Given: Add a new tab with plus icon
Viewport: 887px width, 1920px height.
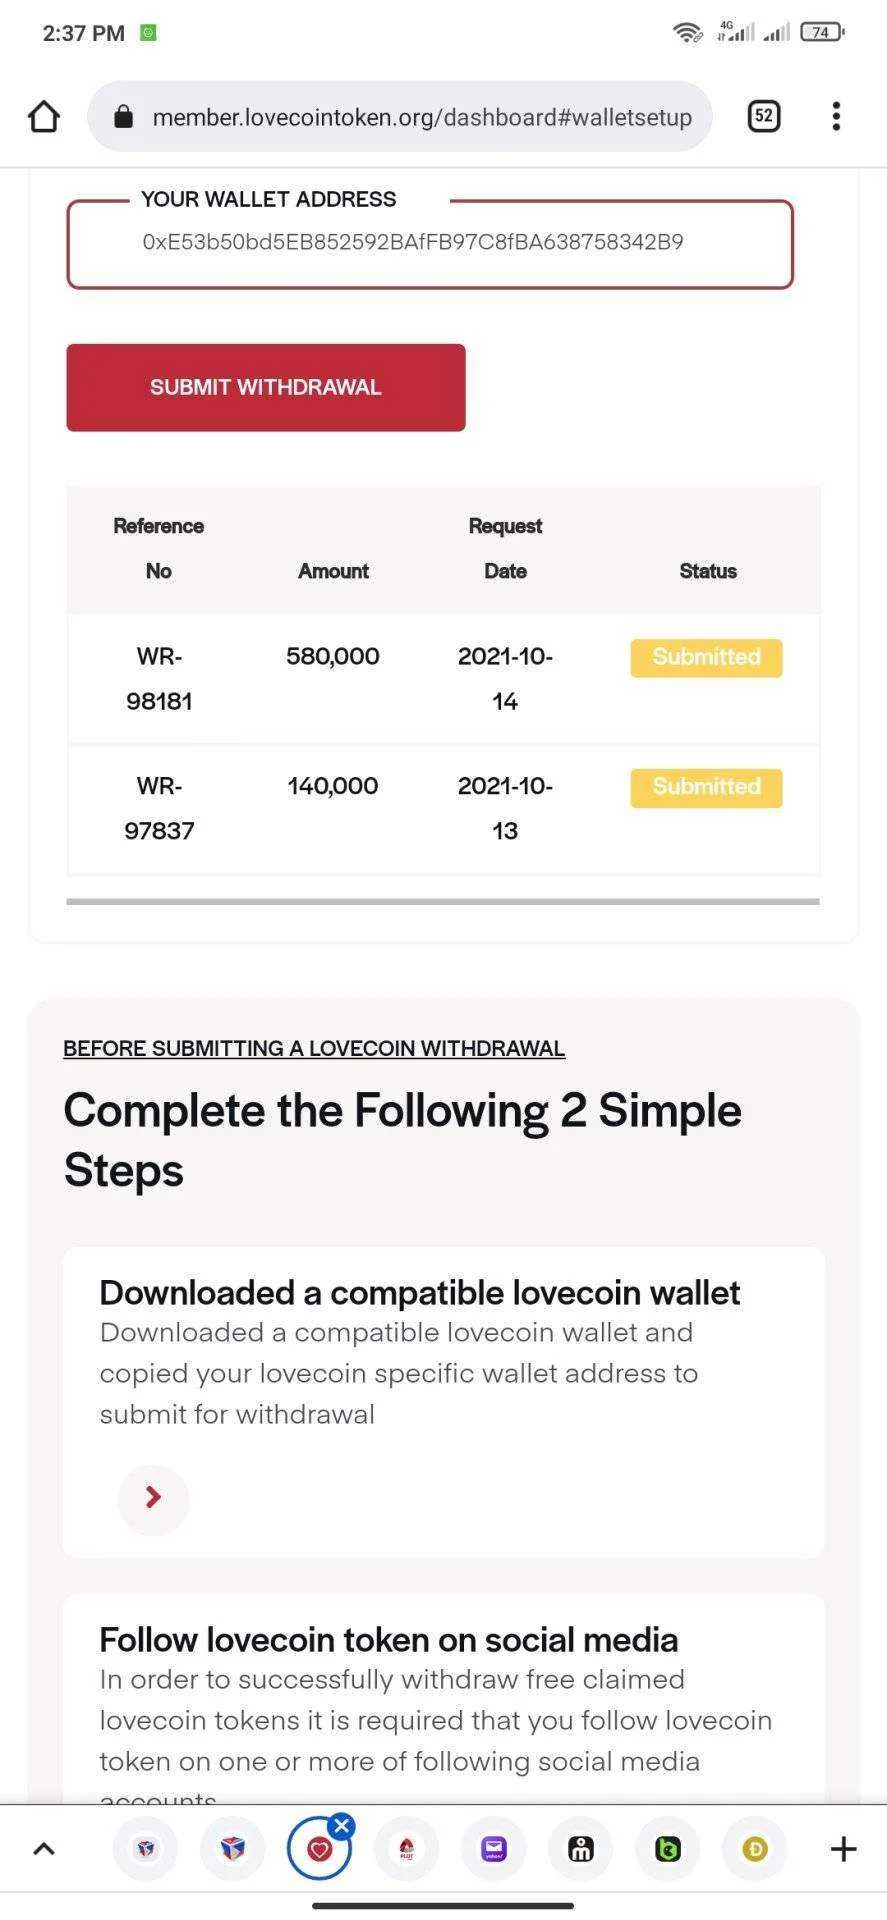Looking at the screenshot, I should tap(843, 1849).
